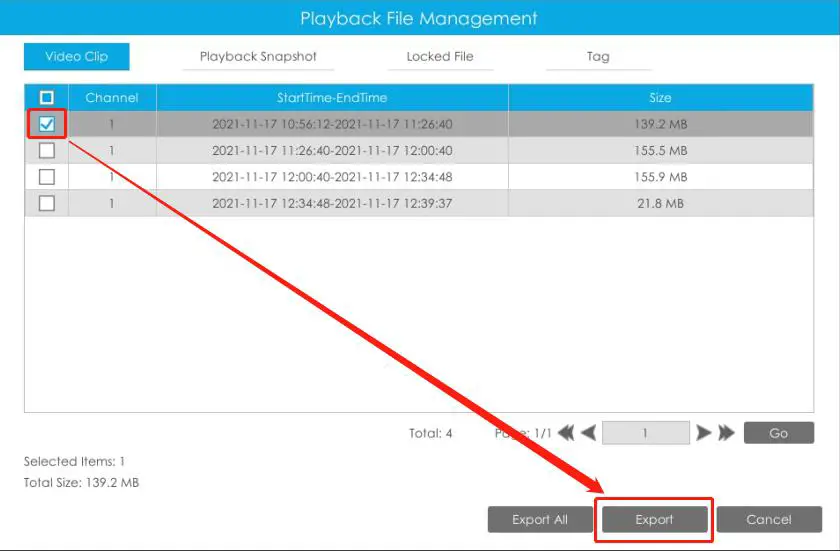The height and width of the screenshot is (551, 840).
Task: Go to the previous page arrow
Action: [589, 433]
